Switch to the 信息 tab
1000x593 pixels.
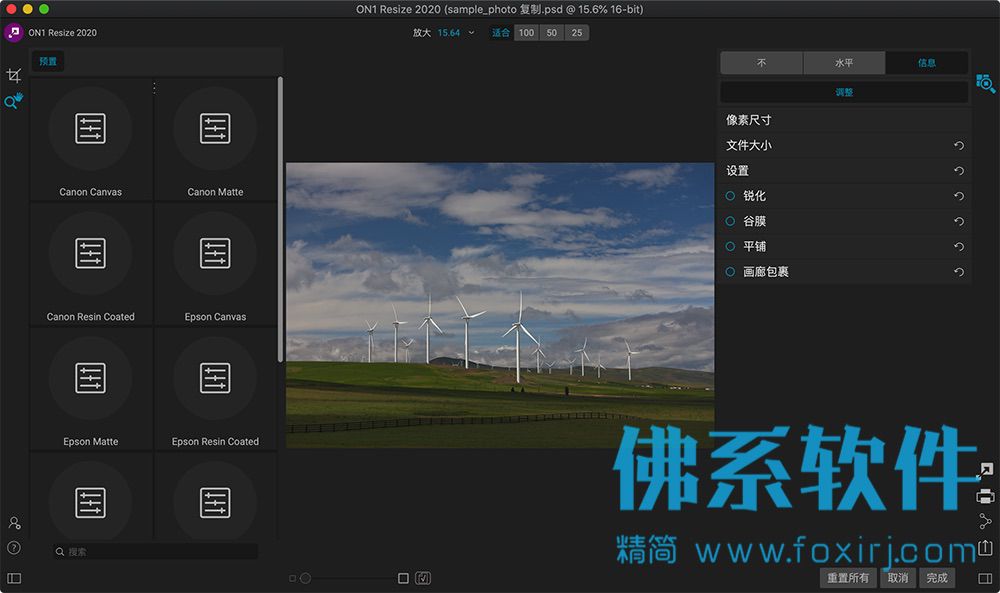coord(927,62)
